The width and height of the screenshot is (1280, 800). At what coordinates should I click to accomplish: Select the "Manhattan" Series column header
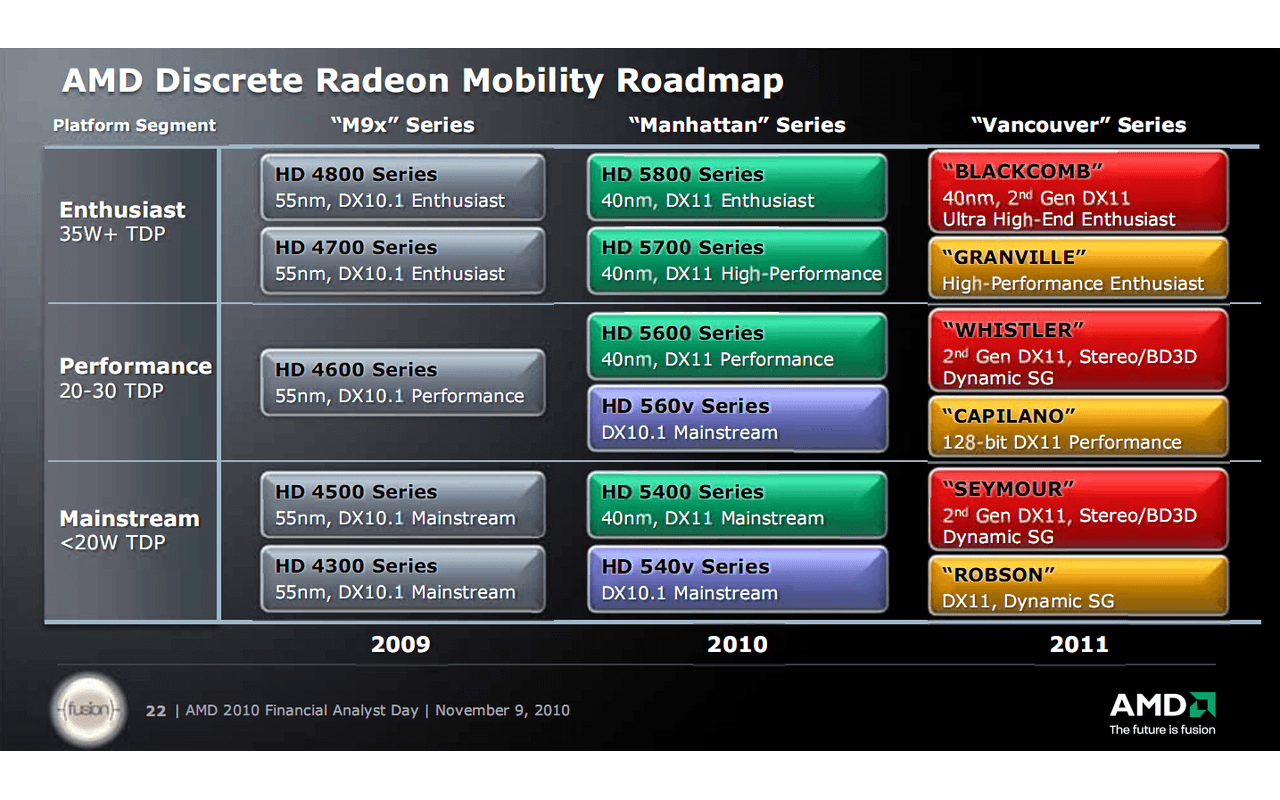[737, 125]
